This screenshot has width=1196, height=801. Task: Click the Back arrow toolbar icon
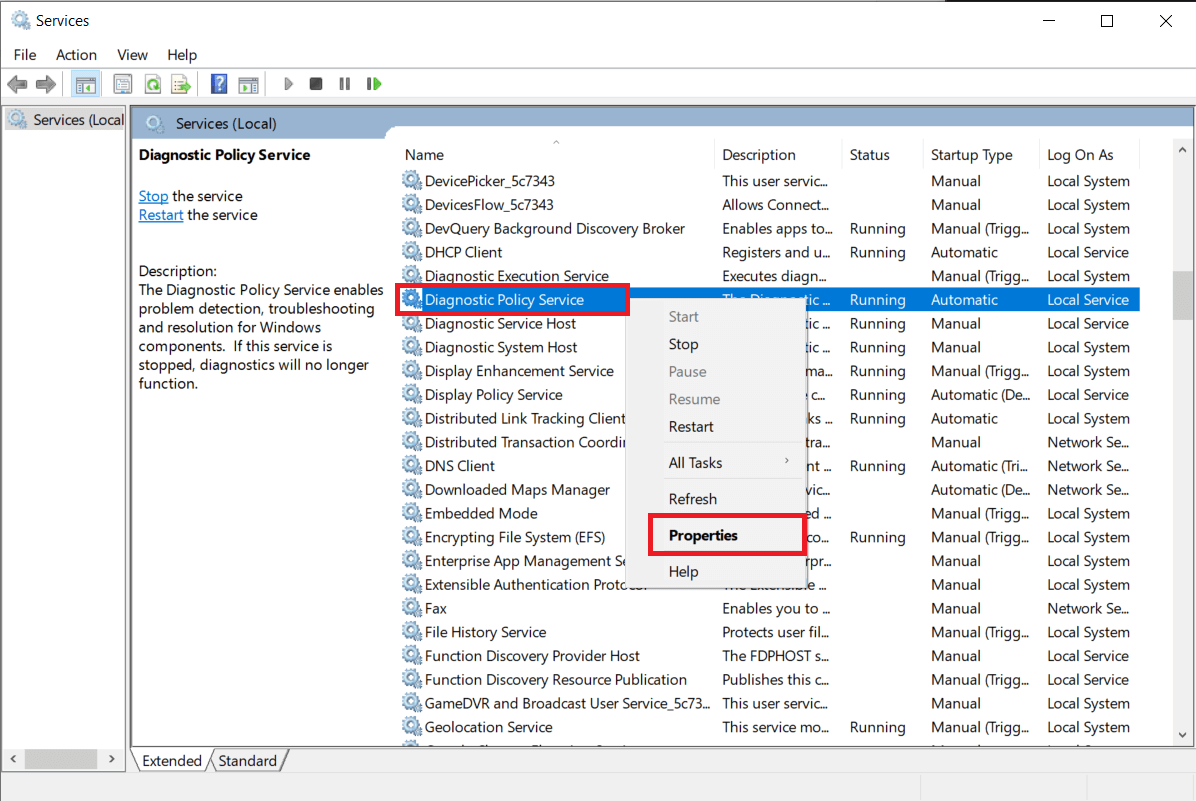(17, 84)
